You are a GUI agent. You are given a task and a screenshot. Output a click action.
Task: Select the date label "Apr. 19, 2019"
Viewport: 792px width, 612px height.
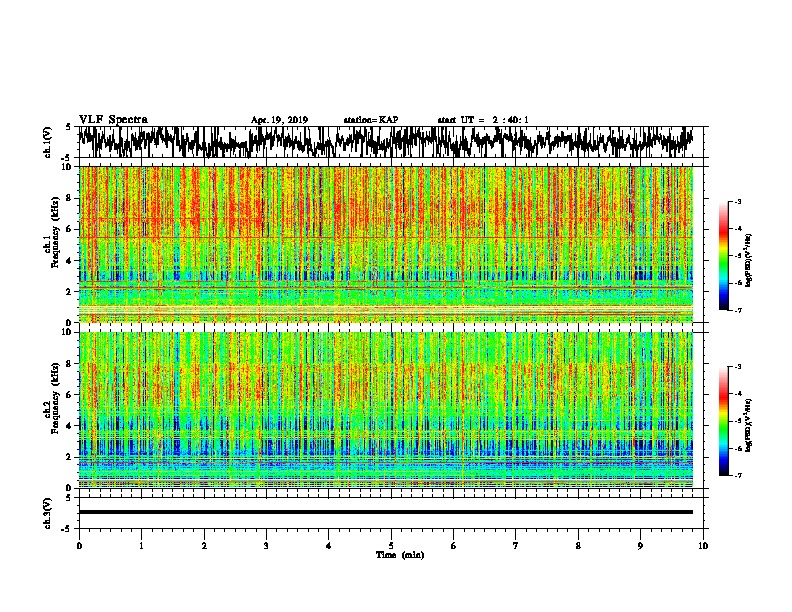click(279, 120)
